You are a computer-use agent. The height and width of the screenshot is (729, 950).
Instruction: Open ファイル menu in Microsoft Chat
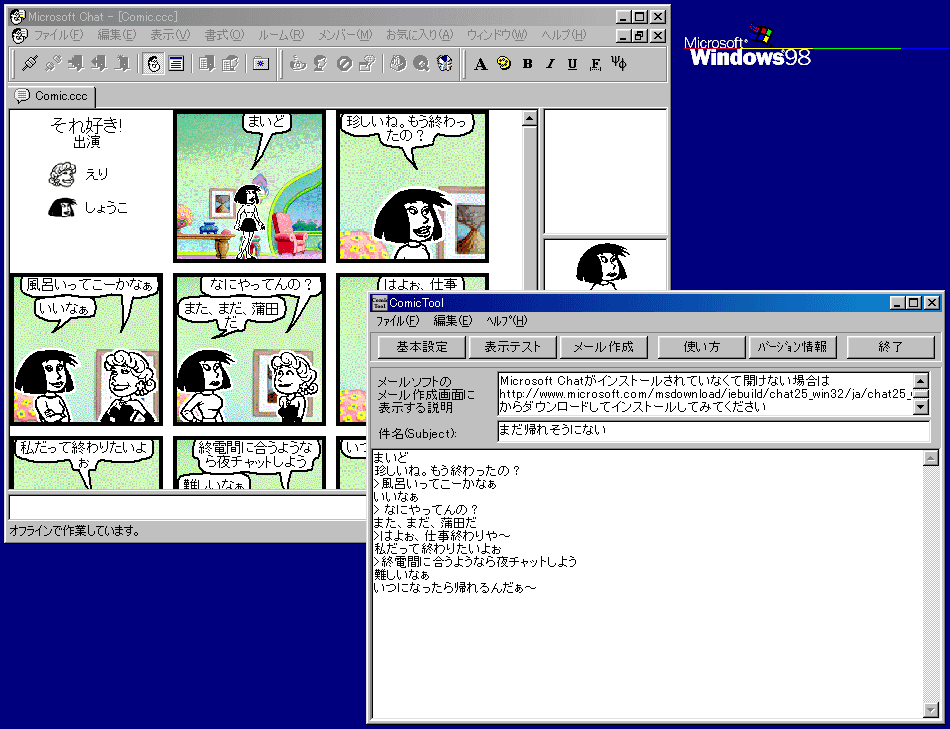click(58, 35)
